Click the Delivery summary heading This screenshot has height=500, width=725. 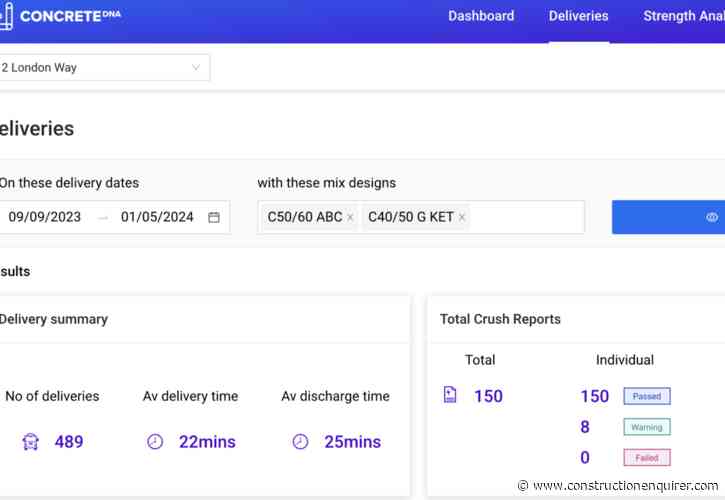pyautogui.click(x=54, y=319)
